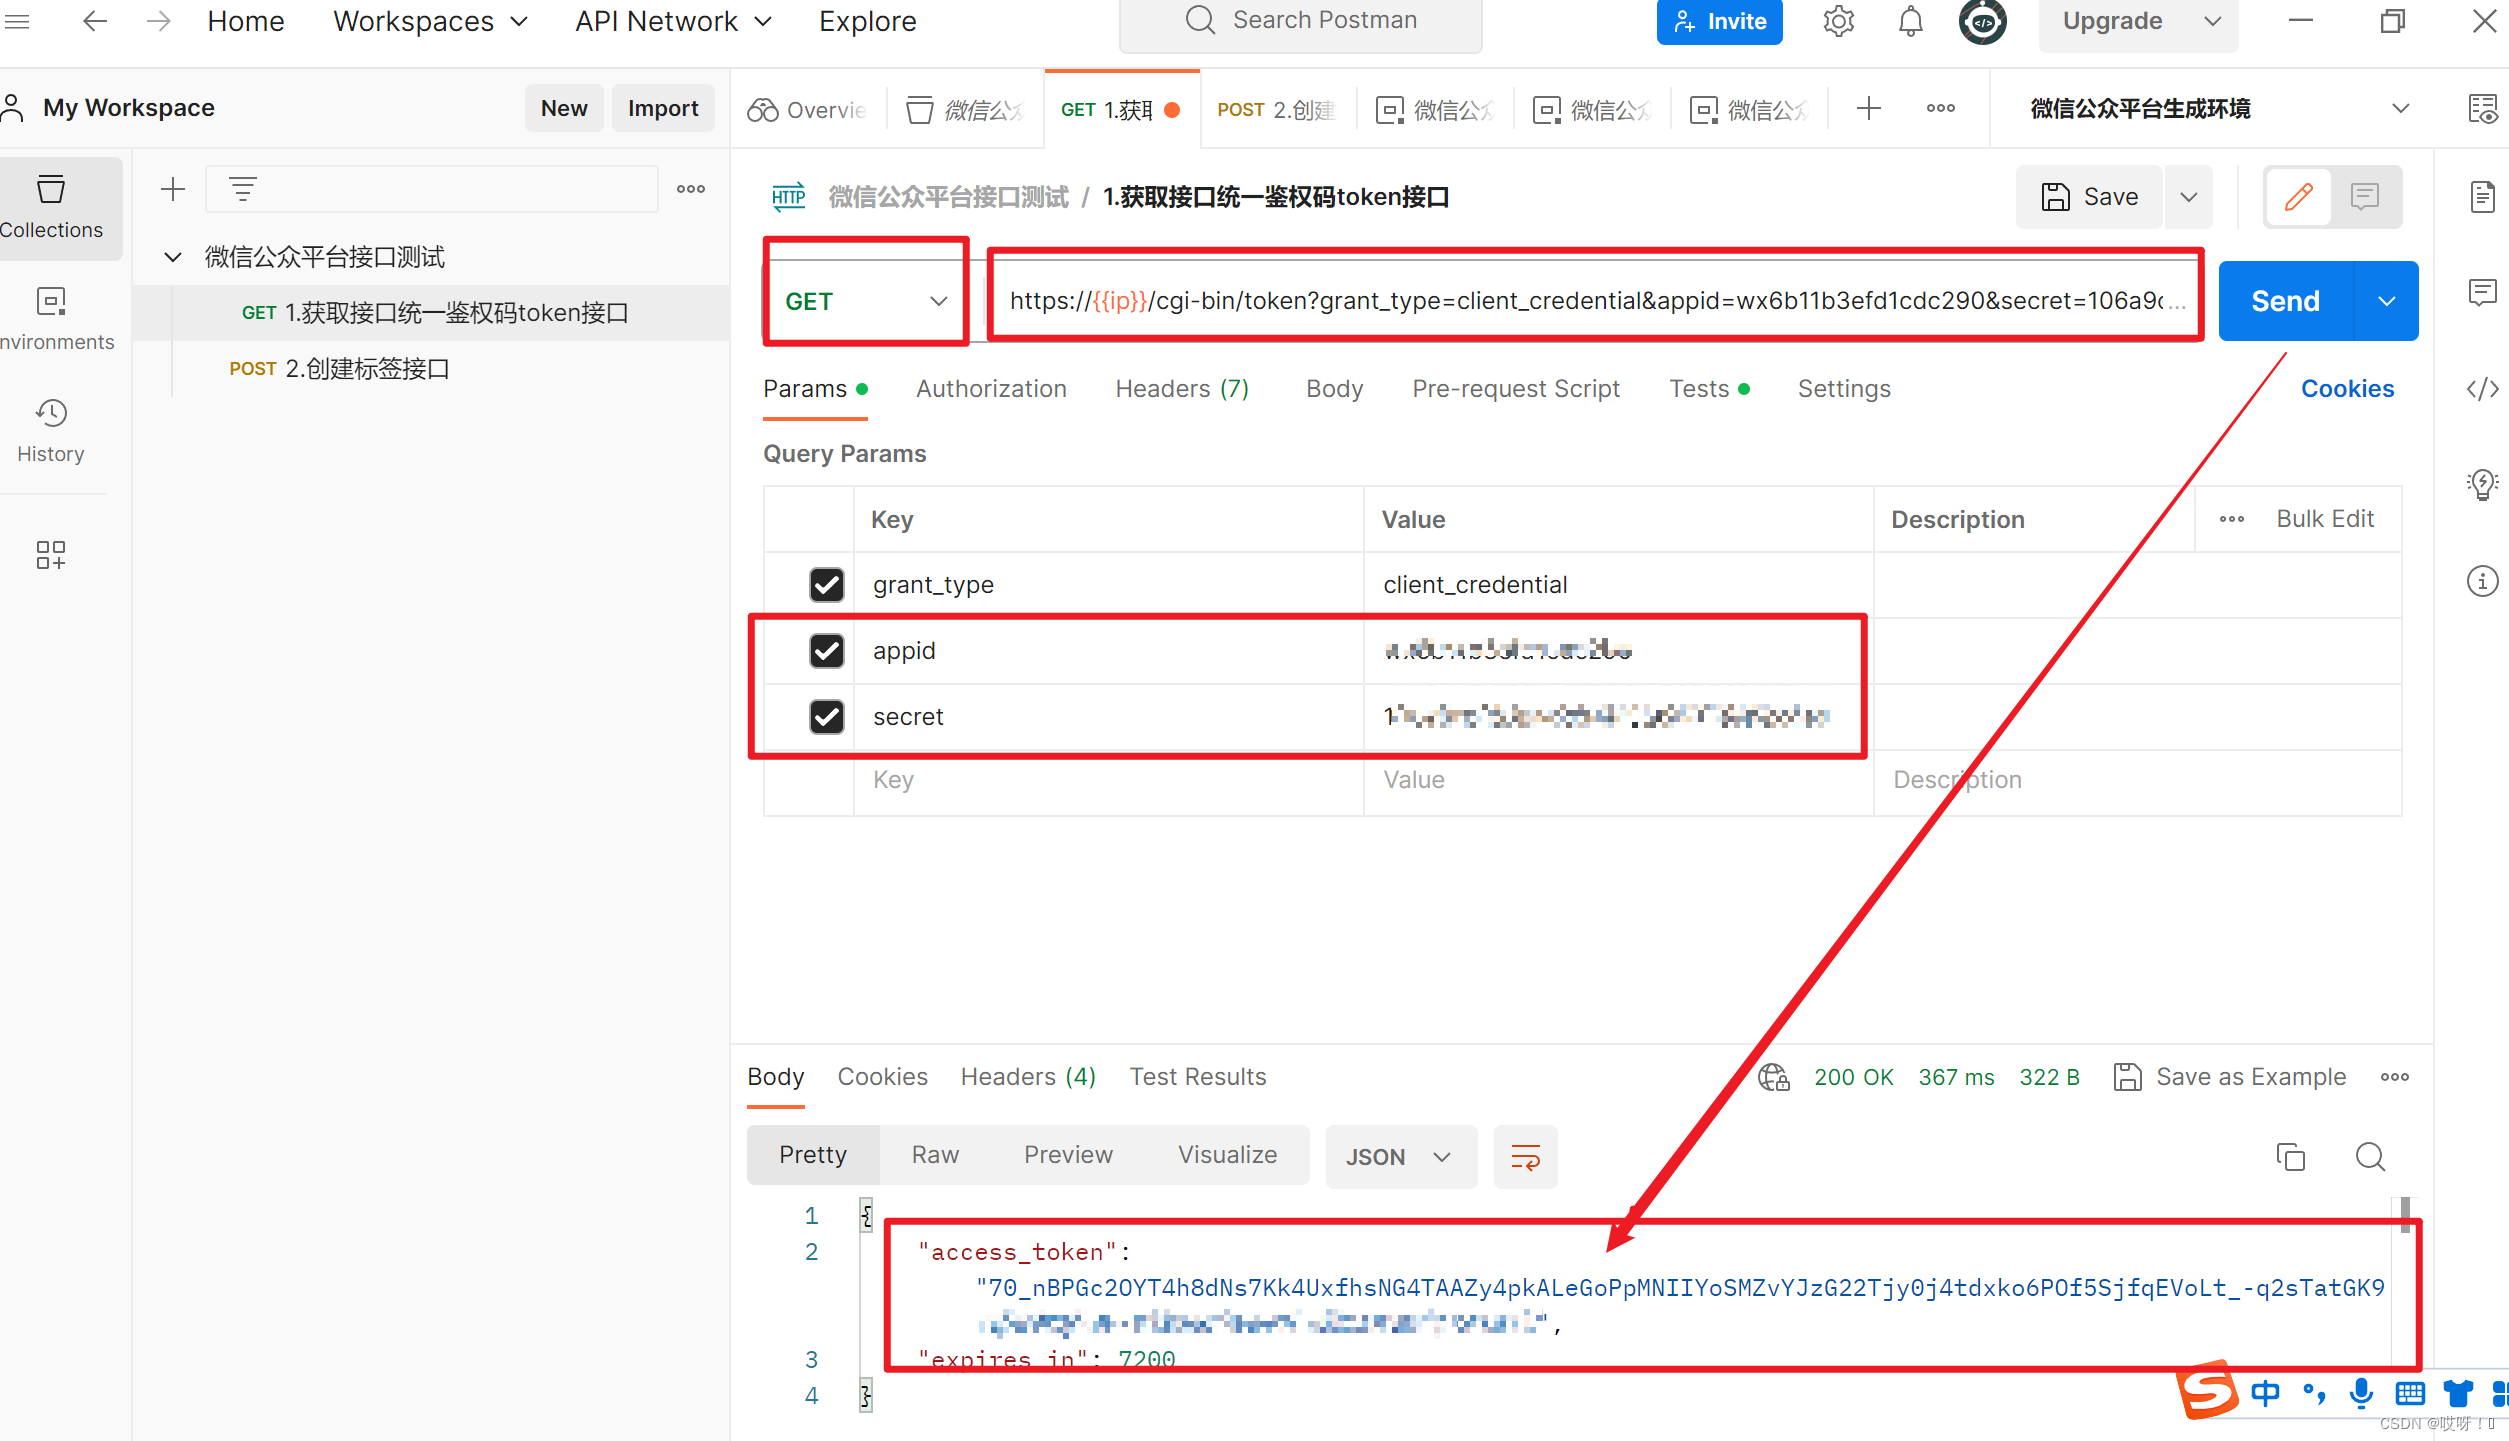Uncheck the secret parameter checkbox
Viewport: 2509px width, 1441px height.
827,716
